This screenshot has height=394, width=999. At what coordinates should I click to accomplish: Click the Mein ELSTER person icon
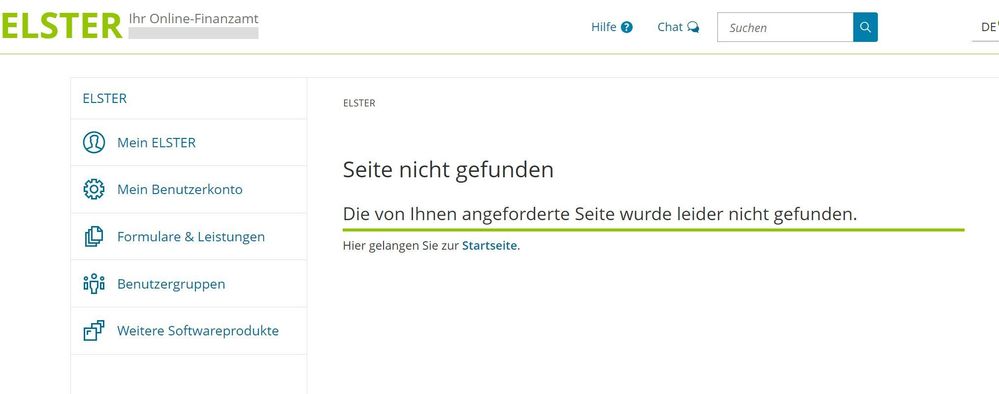click(94, 142)
